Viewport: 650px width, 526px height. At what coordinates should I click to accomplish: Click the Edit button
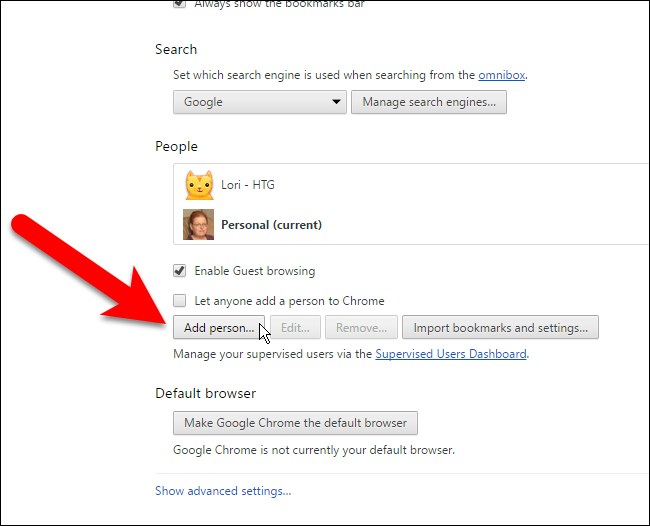295,327
